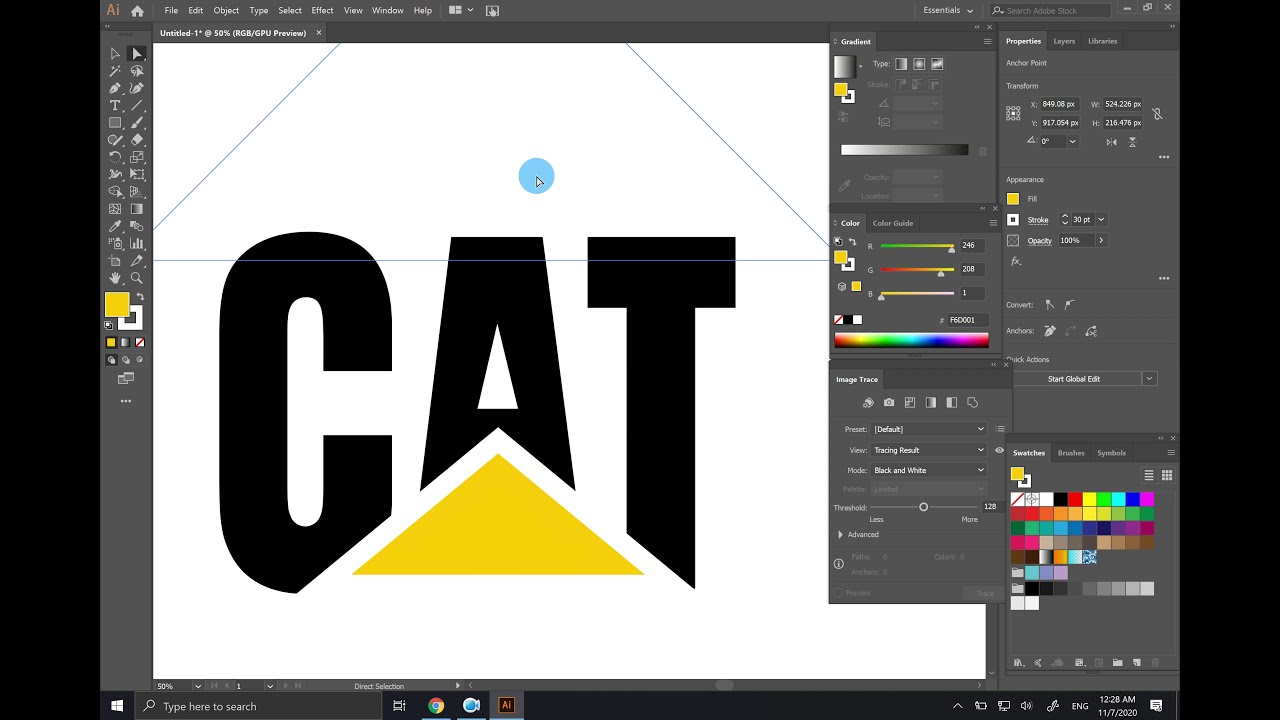This screenshot has width=1280, height=720.
Task: Open the Start Global Edit options dropdown
Action: (1149, 379)
